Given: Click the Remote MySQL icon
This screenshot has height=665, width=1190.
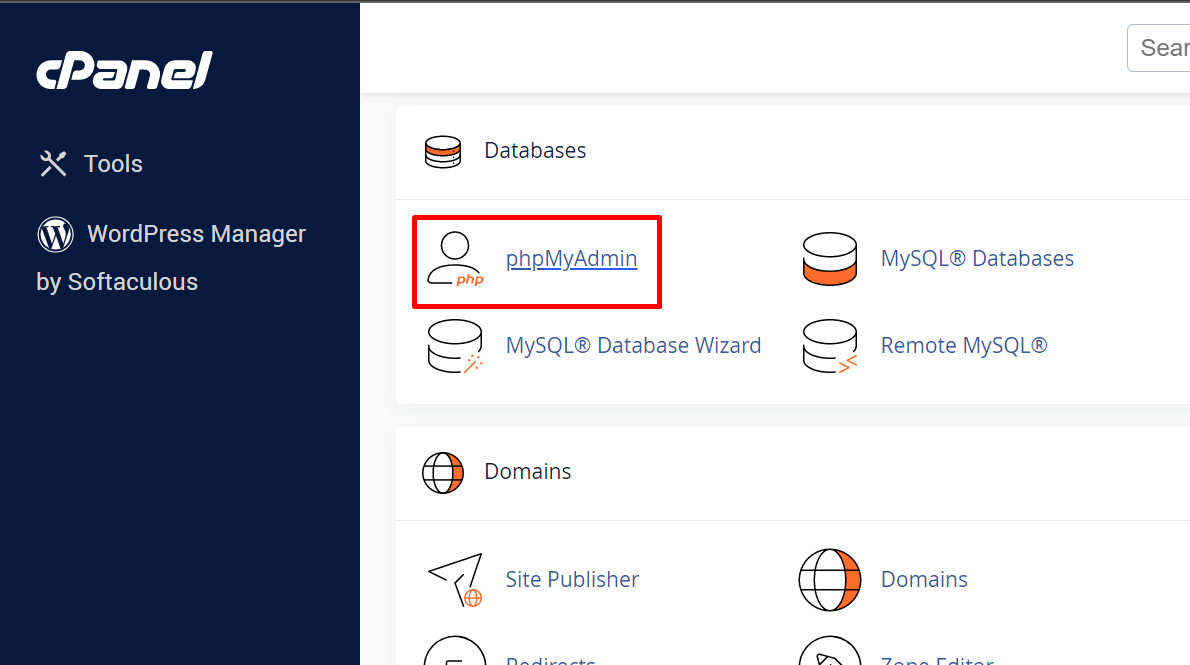Looking at the screenshot, I should tap(830, 346).
